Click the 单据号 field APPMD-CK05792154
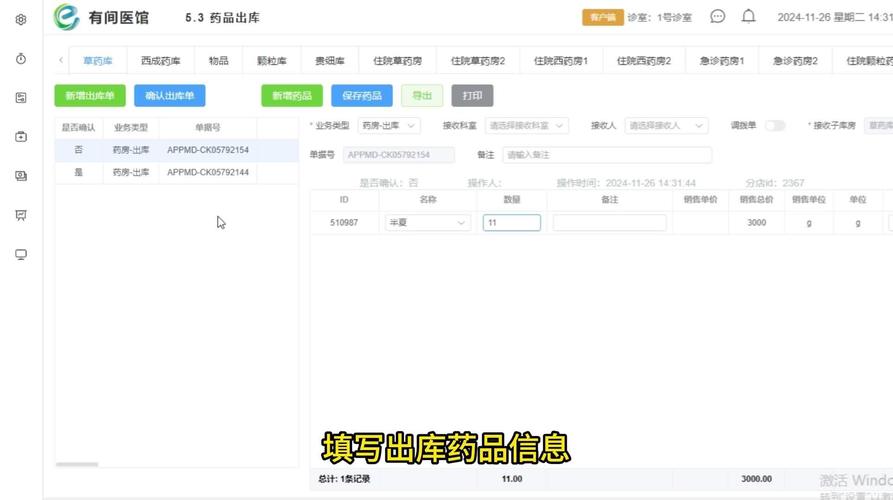This screenshot has height=500, width=893. tap(399, 155)
